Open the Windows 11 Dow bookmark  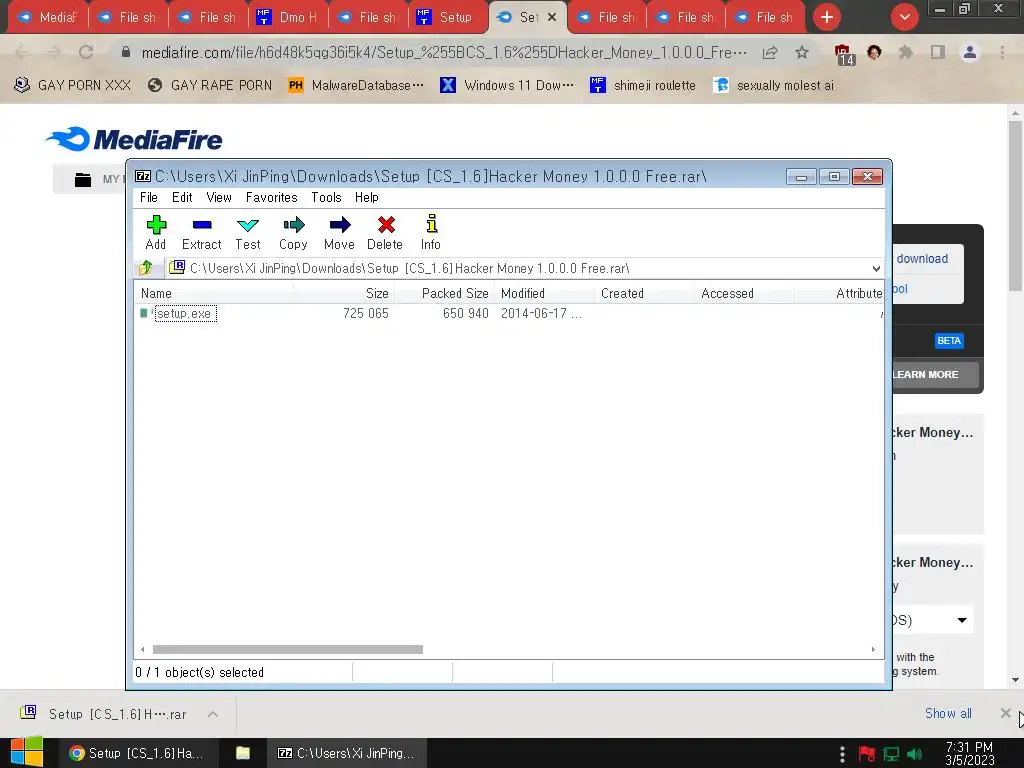point(507,85)
